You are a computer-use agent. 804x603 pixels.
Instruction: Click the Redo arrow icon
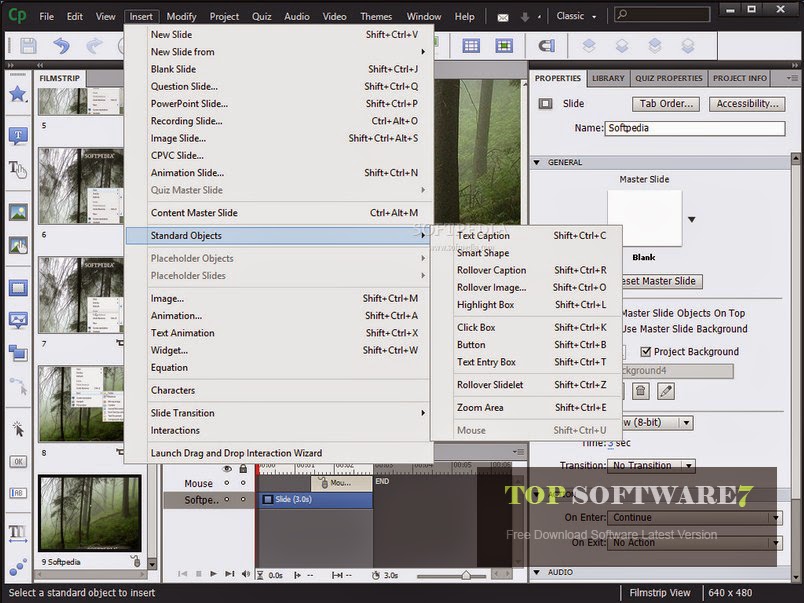(94, 46)
